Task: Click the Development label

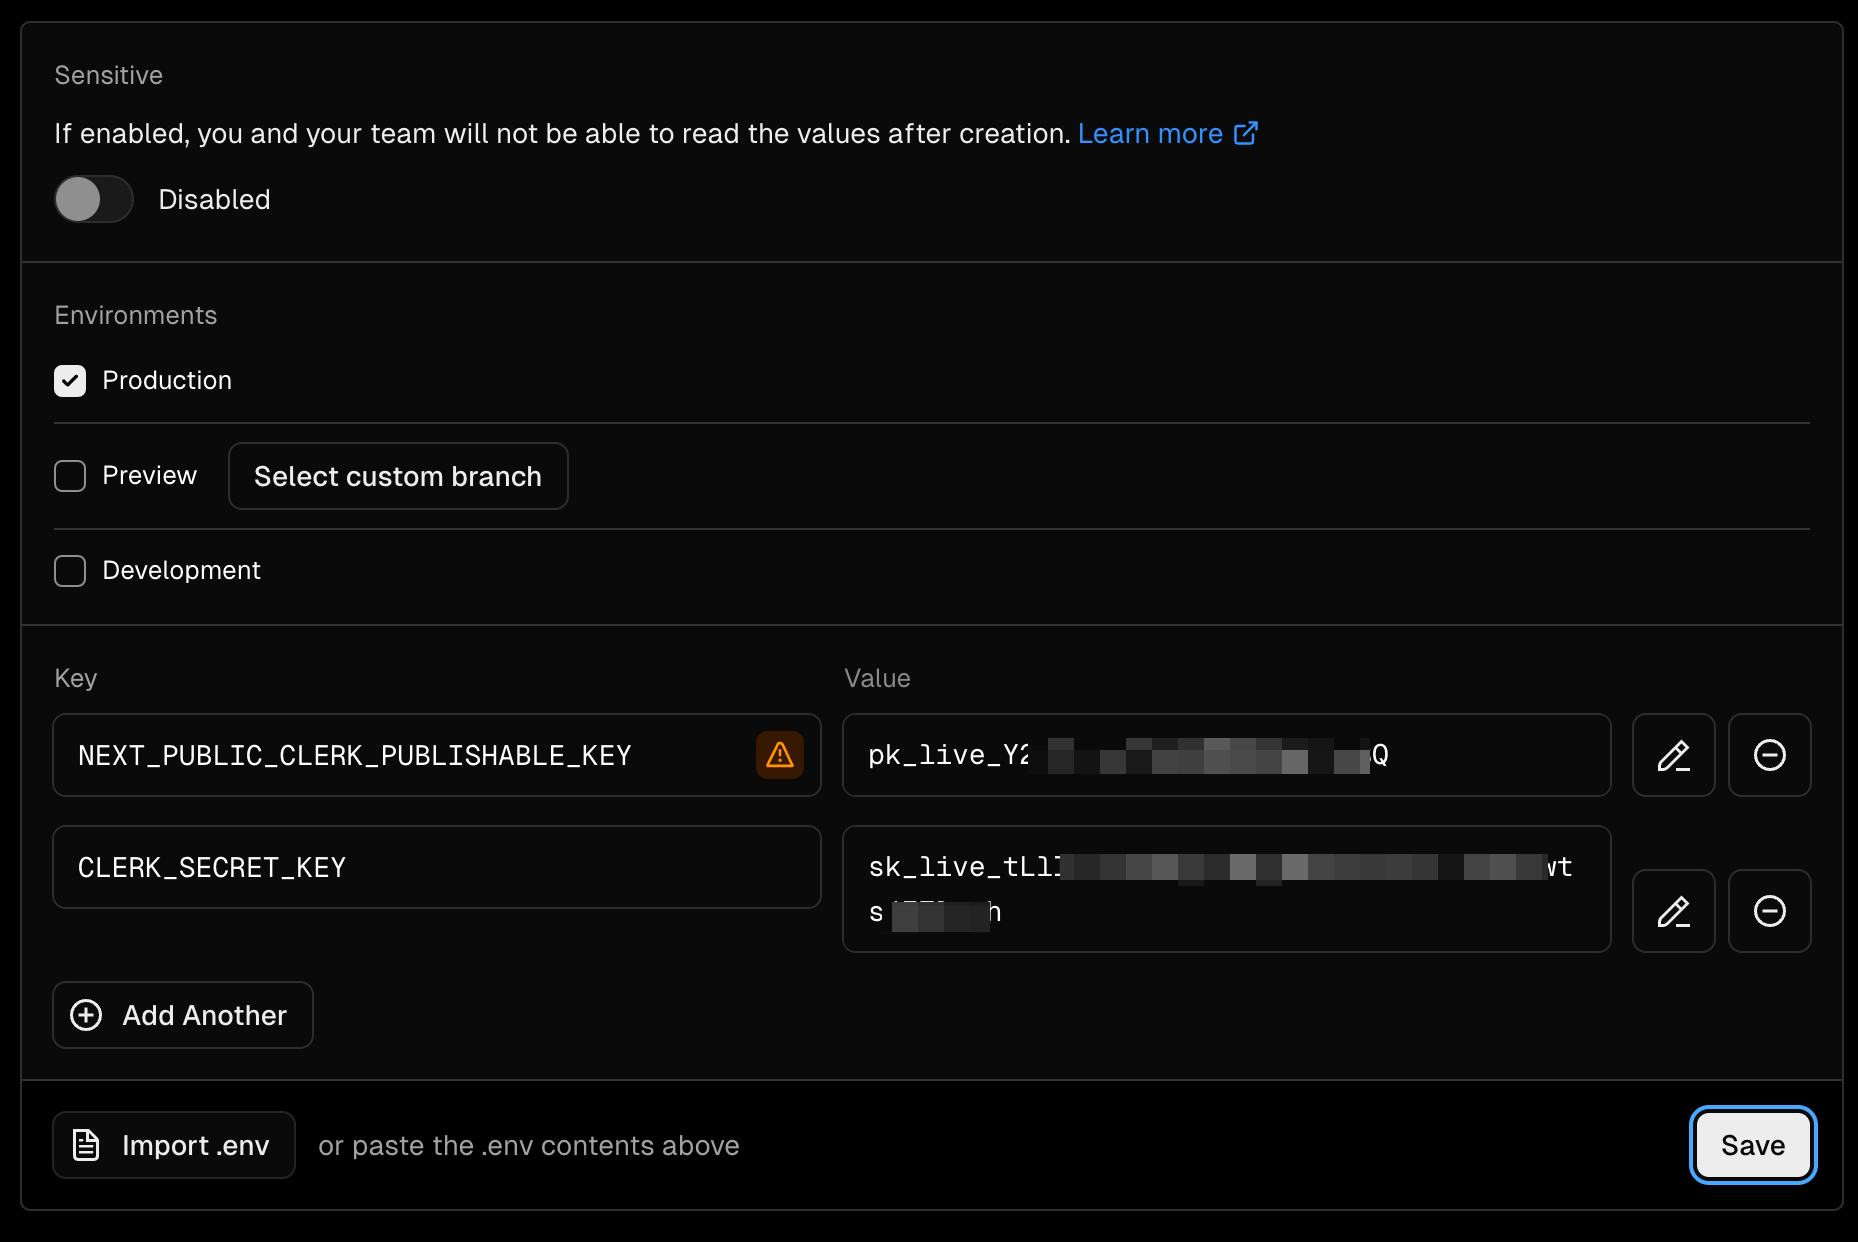Action: [181, 570]
